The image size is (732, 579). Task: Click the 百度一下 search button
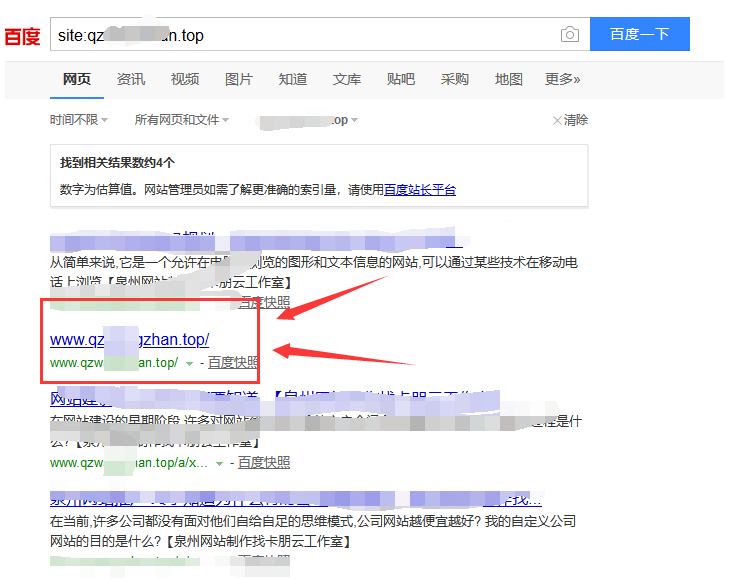(x=640, y=34)
